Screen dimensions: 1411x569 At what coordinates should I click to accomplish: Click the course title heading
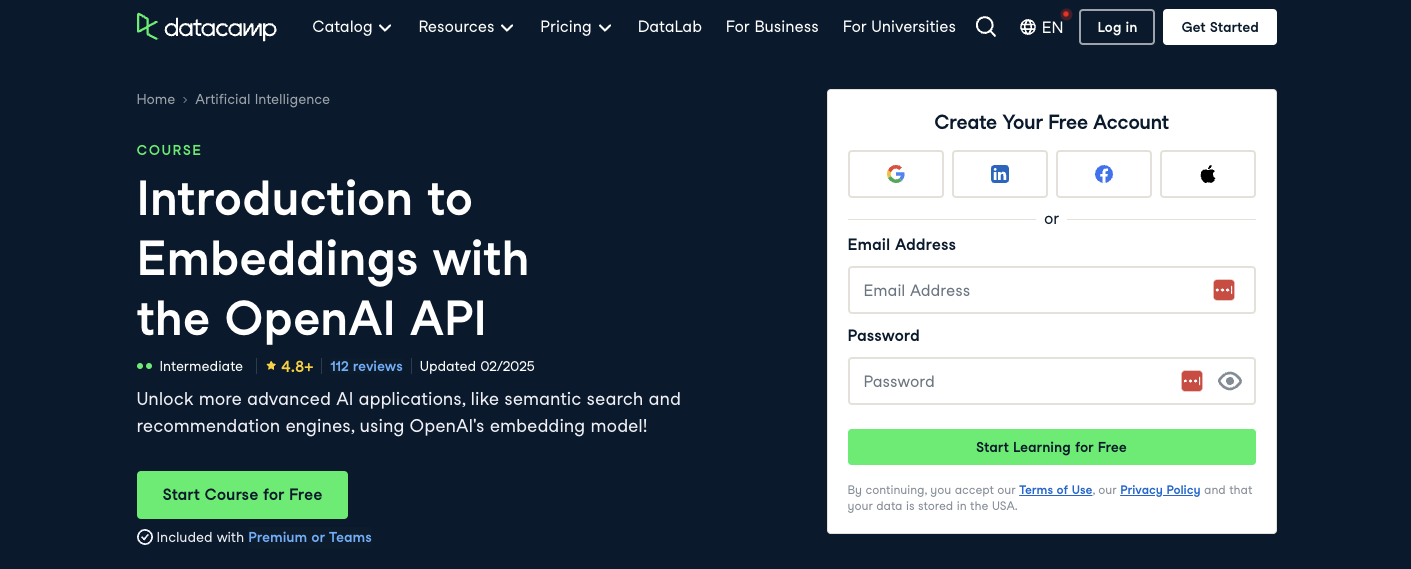pos(333,259)
